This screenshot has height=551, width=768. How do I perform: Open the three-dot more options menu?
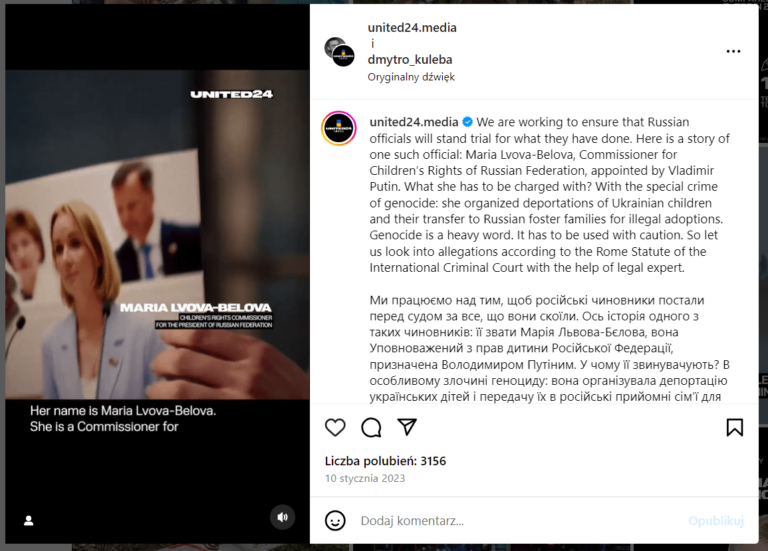point(733,51)
